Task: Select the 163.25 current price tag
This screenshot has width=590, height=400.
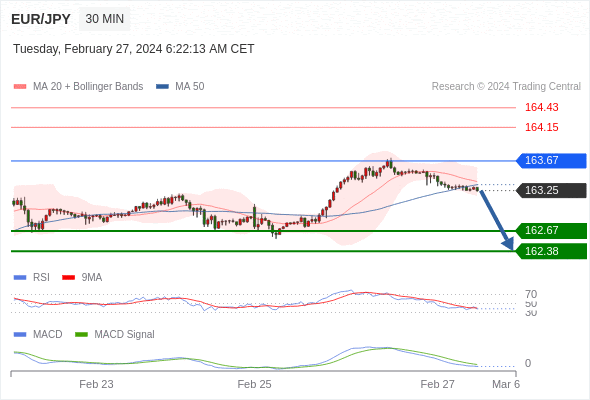Action: point(551,190)
